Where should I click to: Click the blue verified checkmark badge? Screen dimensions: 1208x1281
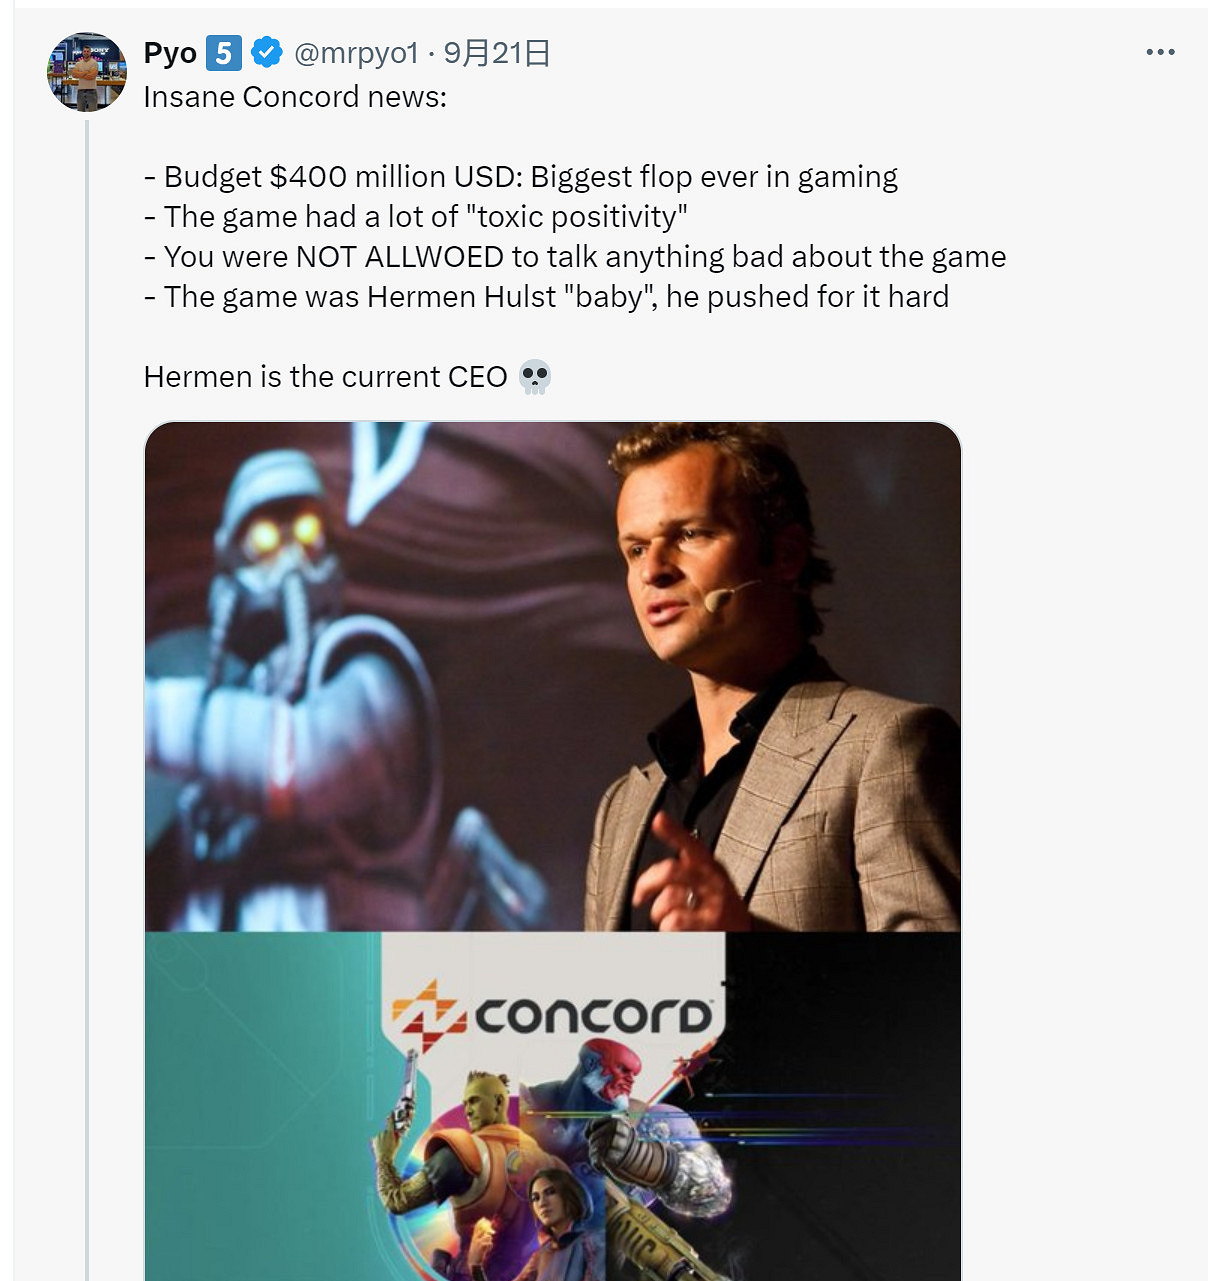point(266,52)
